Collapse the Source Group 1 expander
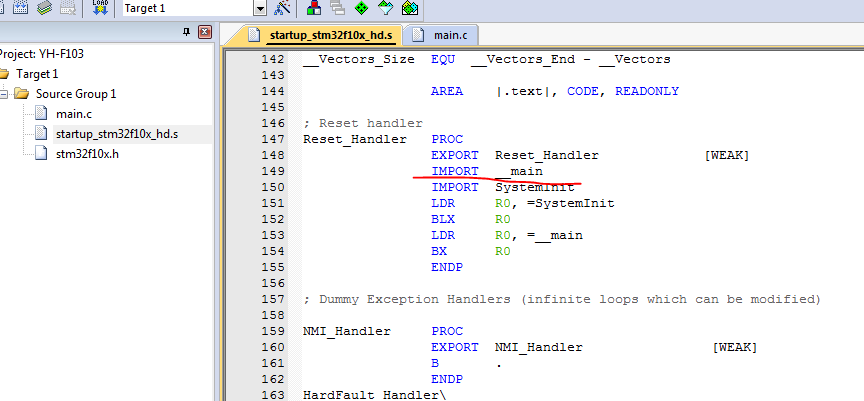This screenshot has width=864, height=401. [3, 94]
